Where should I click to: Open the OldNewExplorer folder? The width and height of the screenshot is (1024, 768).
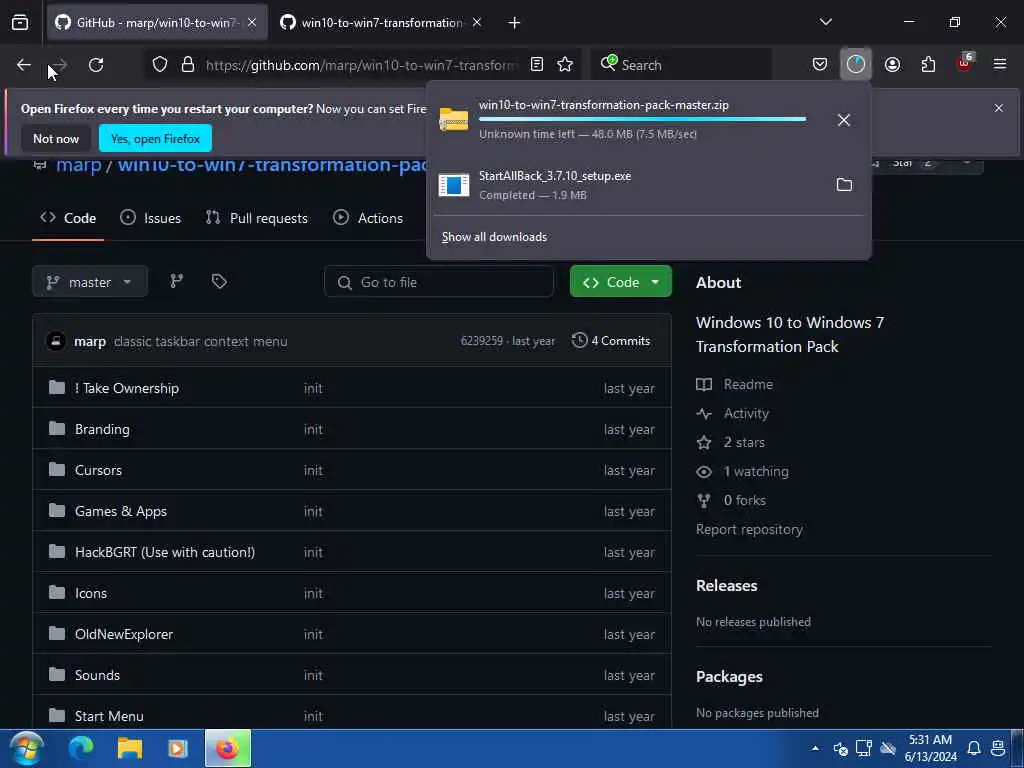pyautogui.click(x=123, y=635)
